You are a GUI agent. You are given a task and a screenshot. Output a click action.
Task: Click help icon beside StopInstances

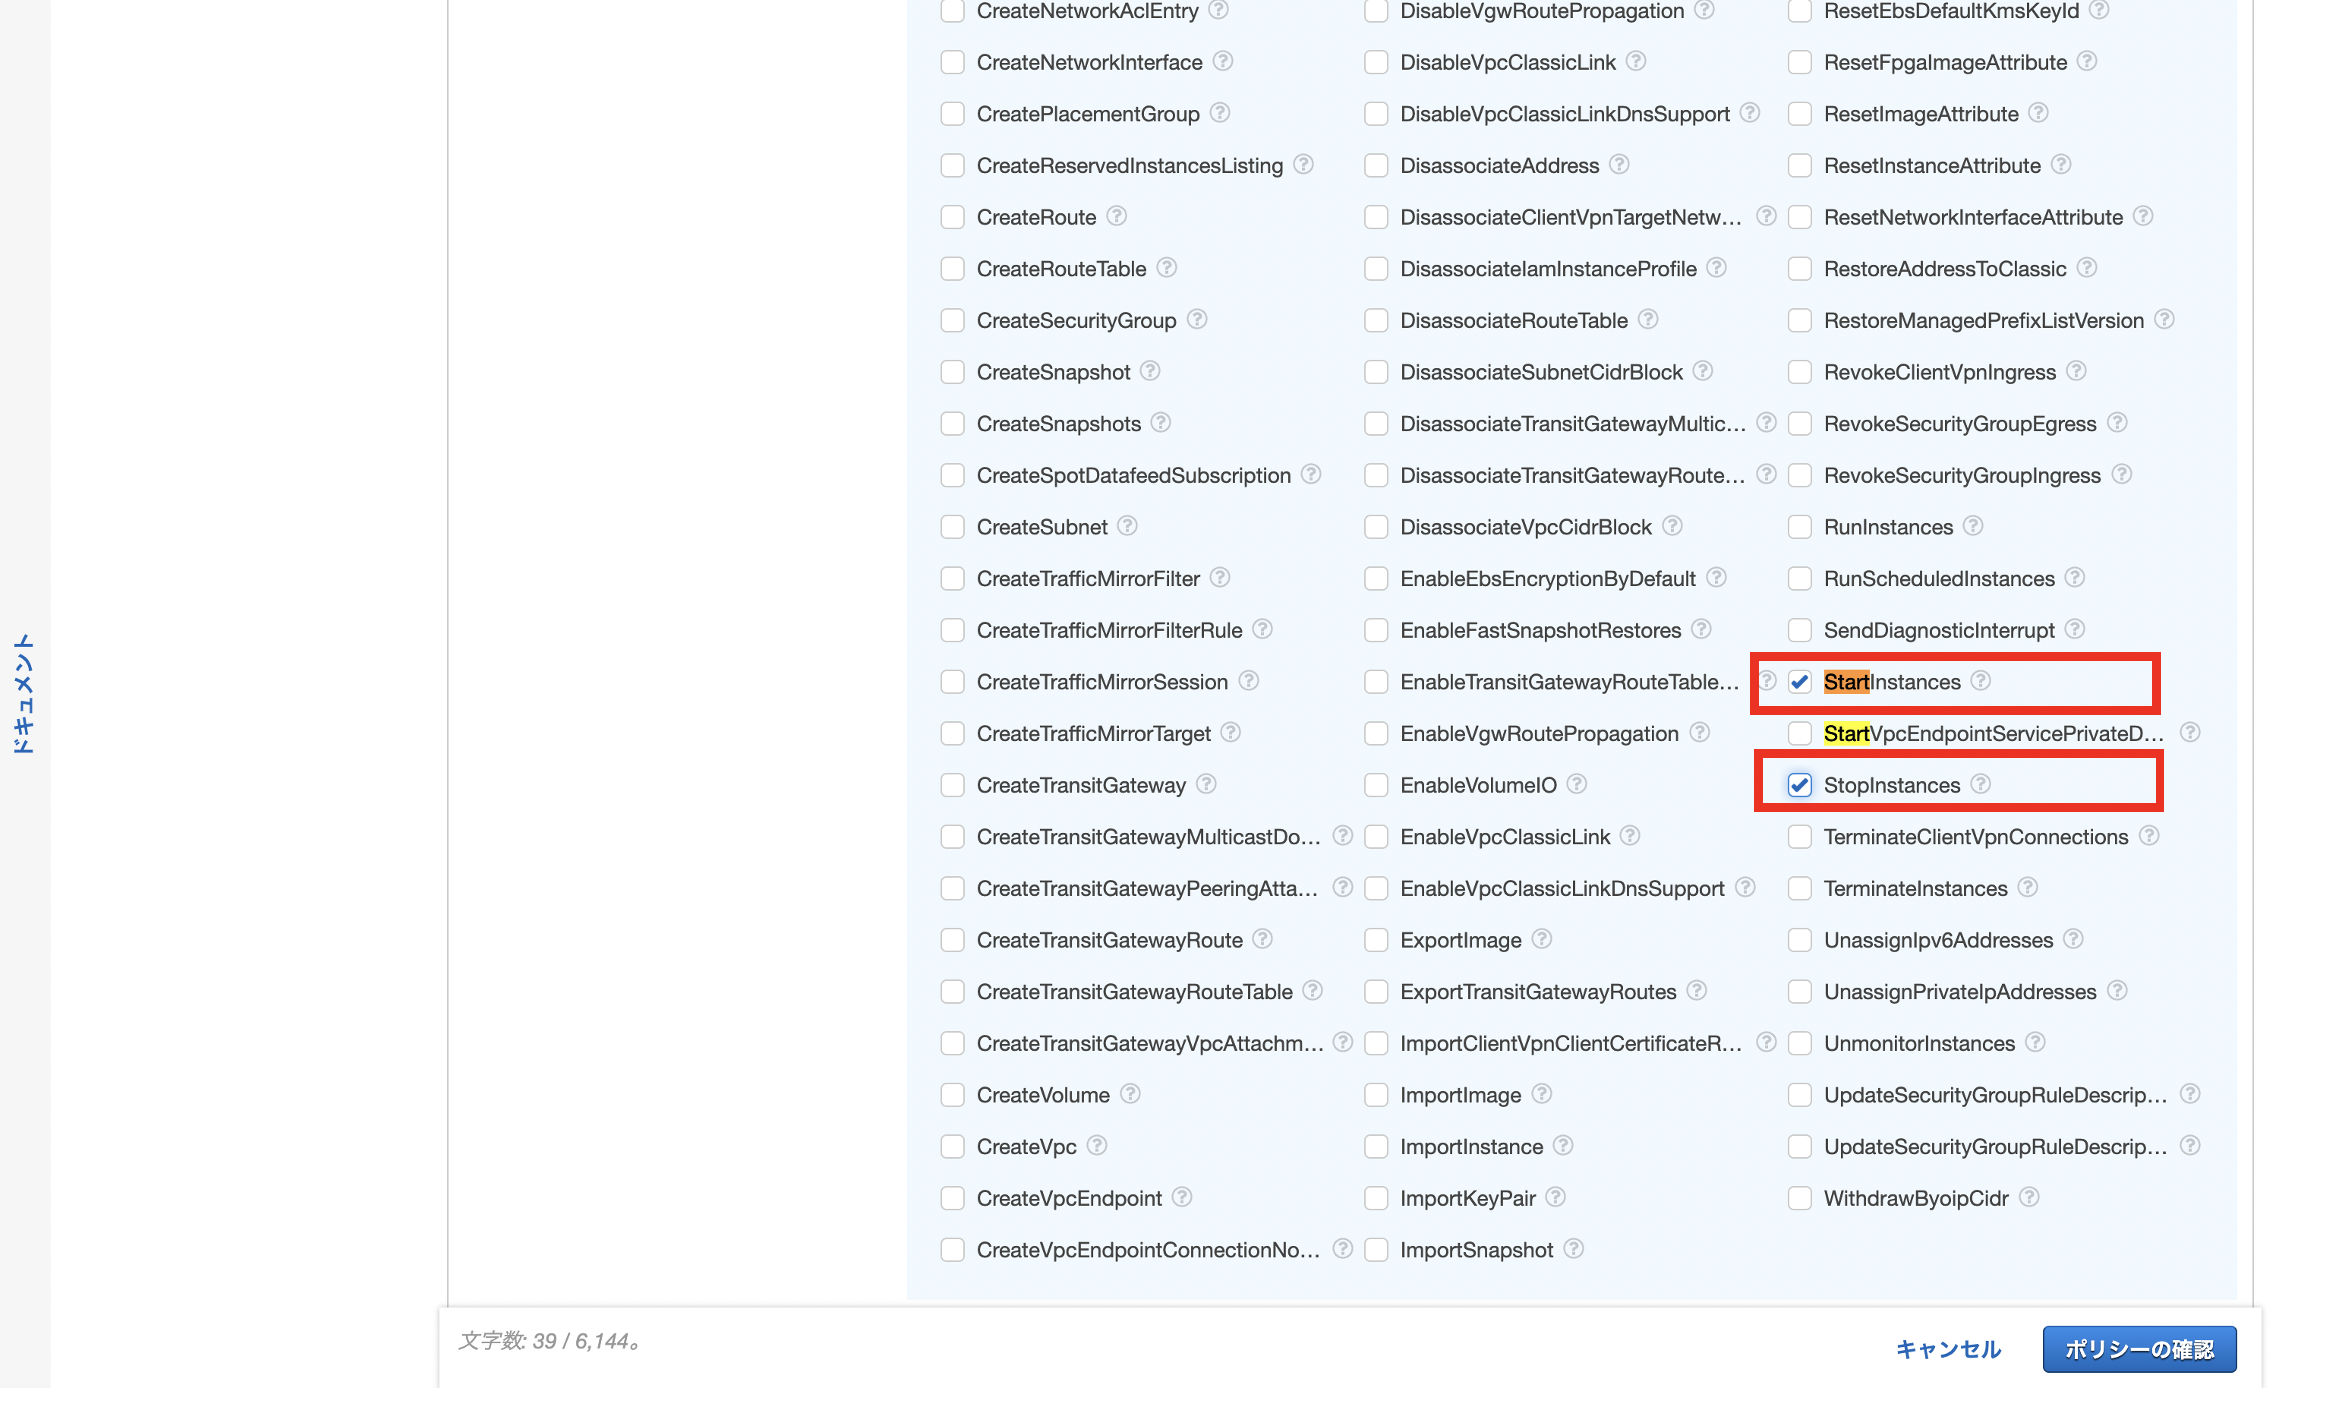tap(1980, 784)
